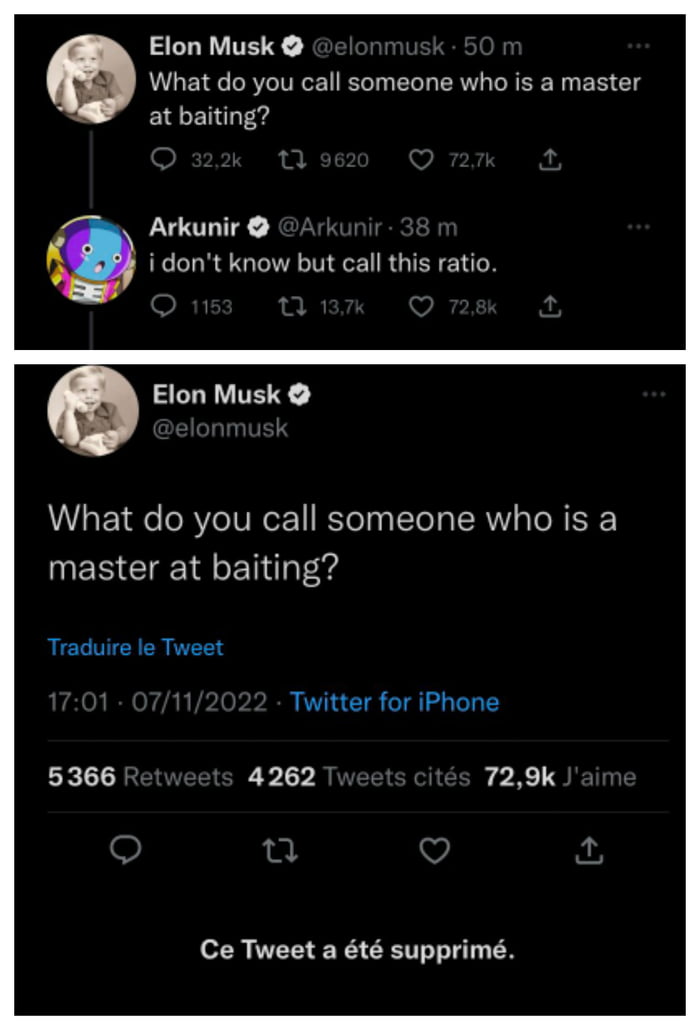Screen dimensions: 700x1030
Task: Reply to Elon Musk's tweet in thread
Action: [165, 160]
